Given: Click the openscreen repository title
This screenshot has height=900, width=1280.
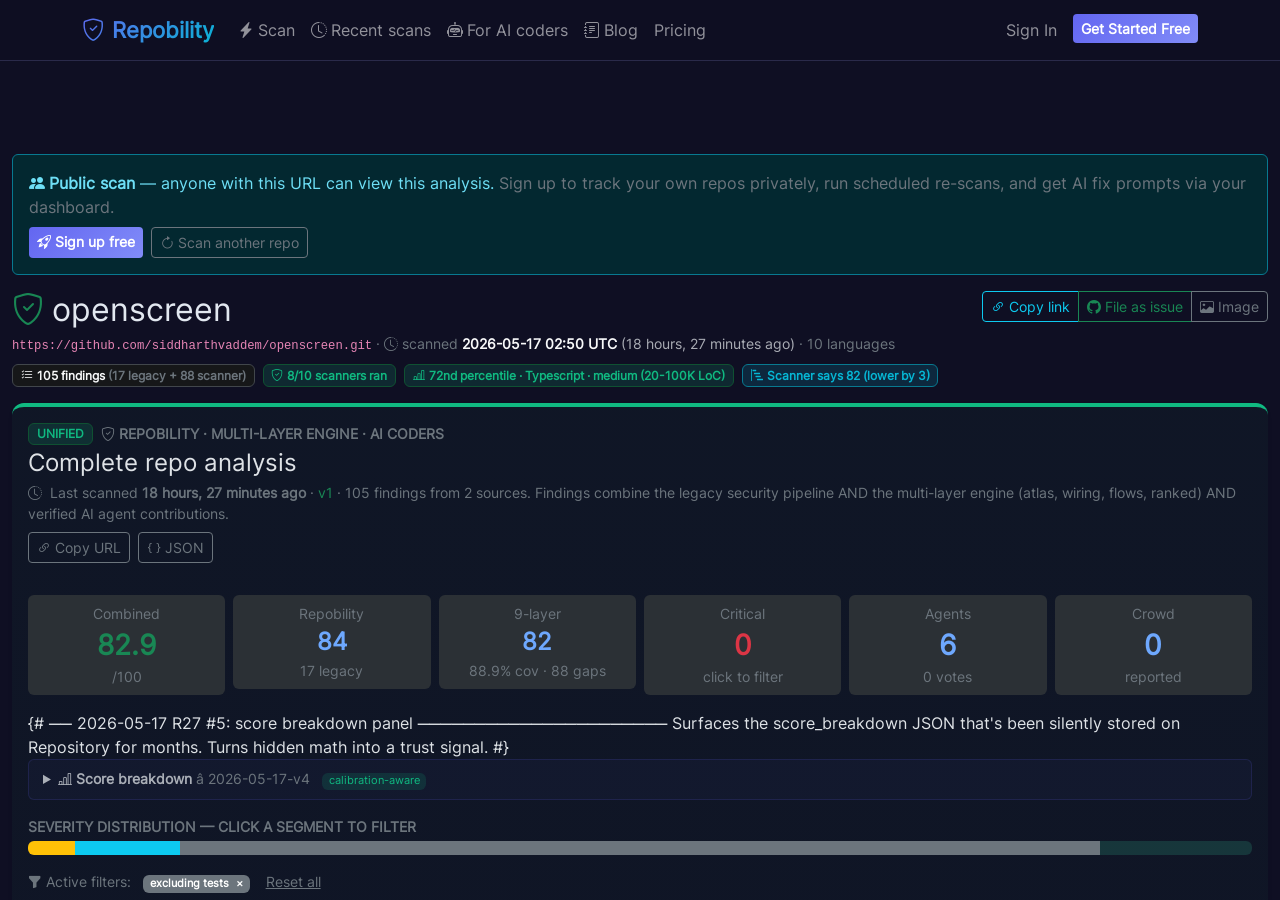Looking at the screenshot, I should pyautogui.click(x=142, y=310).
